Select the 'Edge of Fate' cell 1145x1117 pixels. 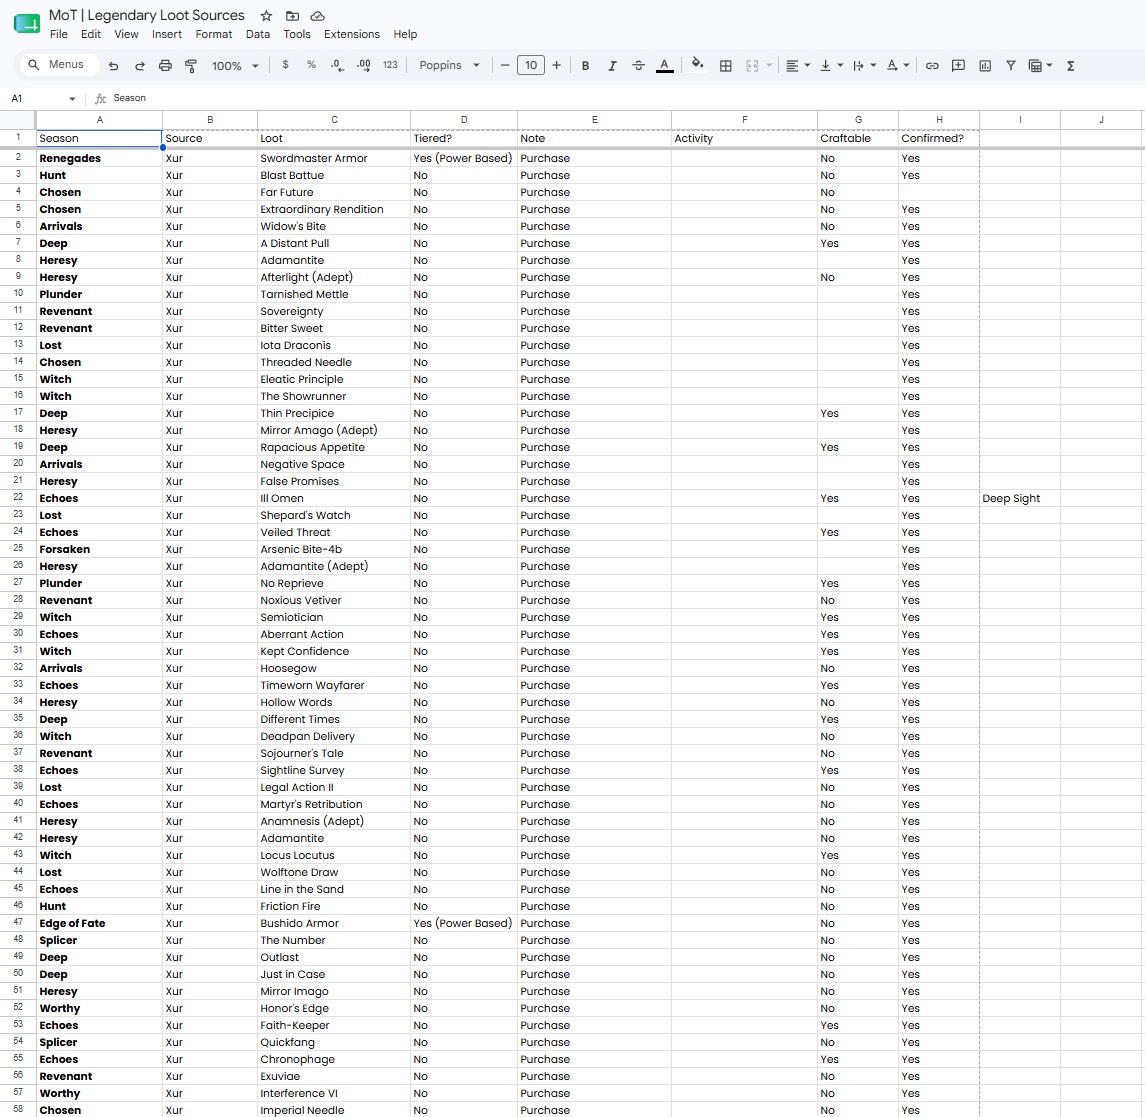click(x=99, y=923)
